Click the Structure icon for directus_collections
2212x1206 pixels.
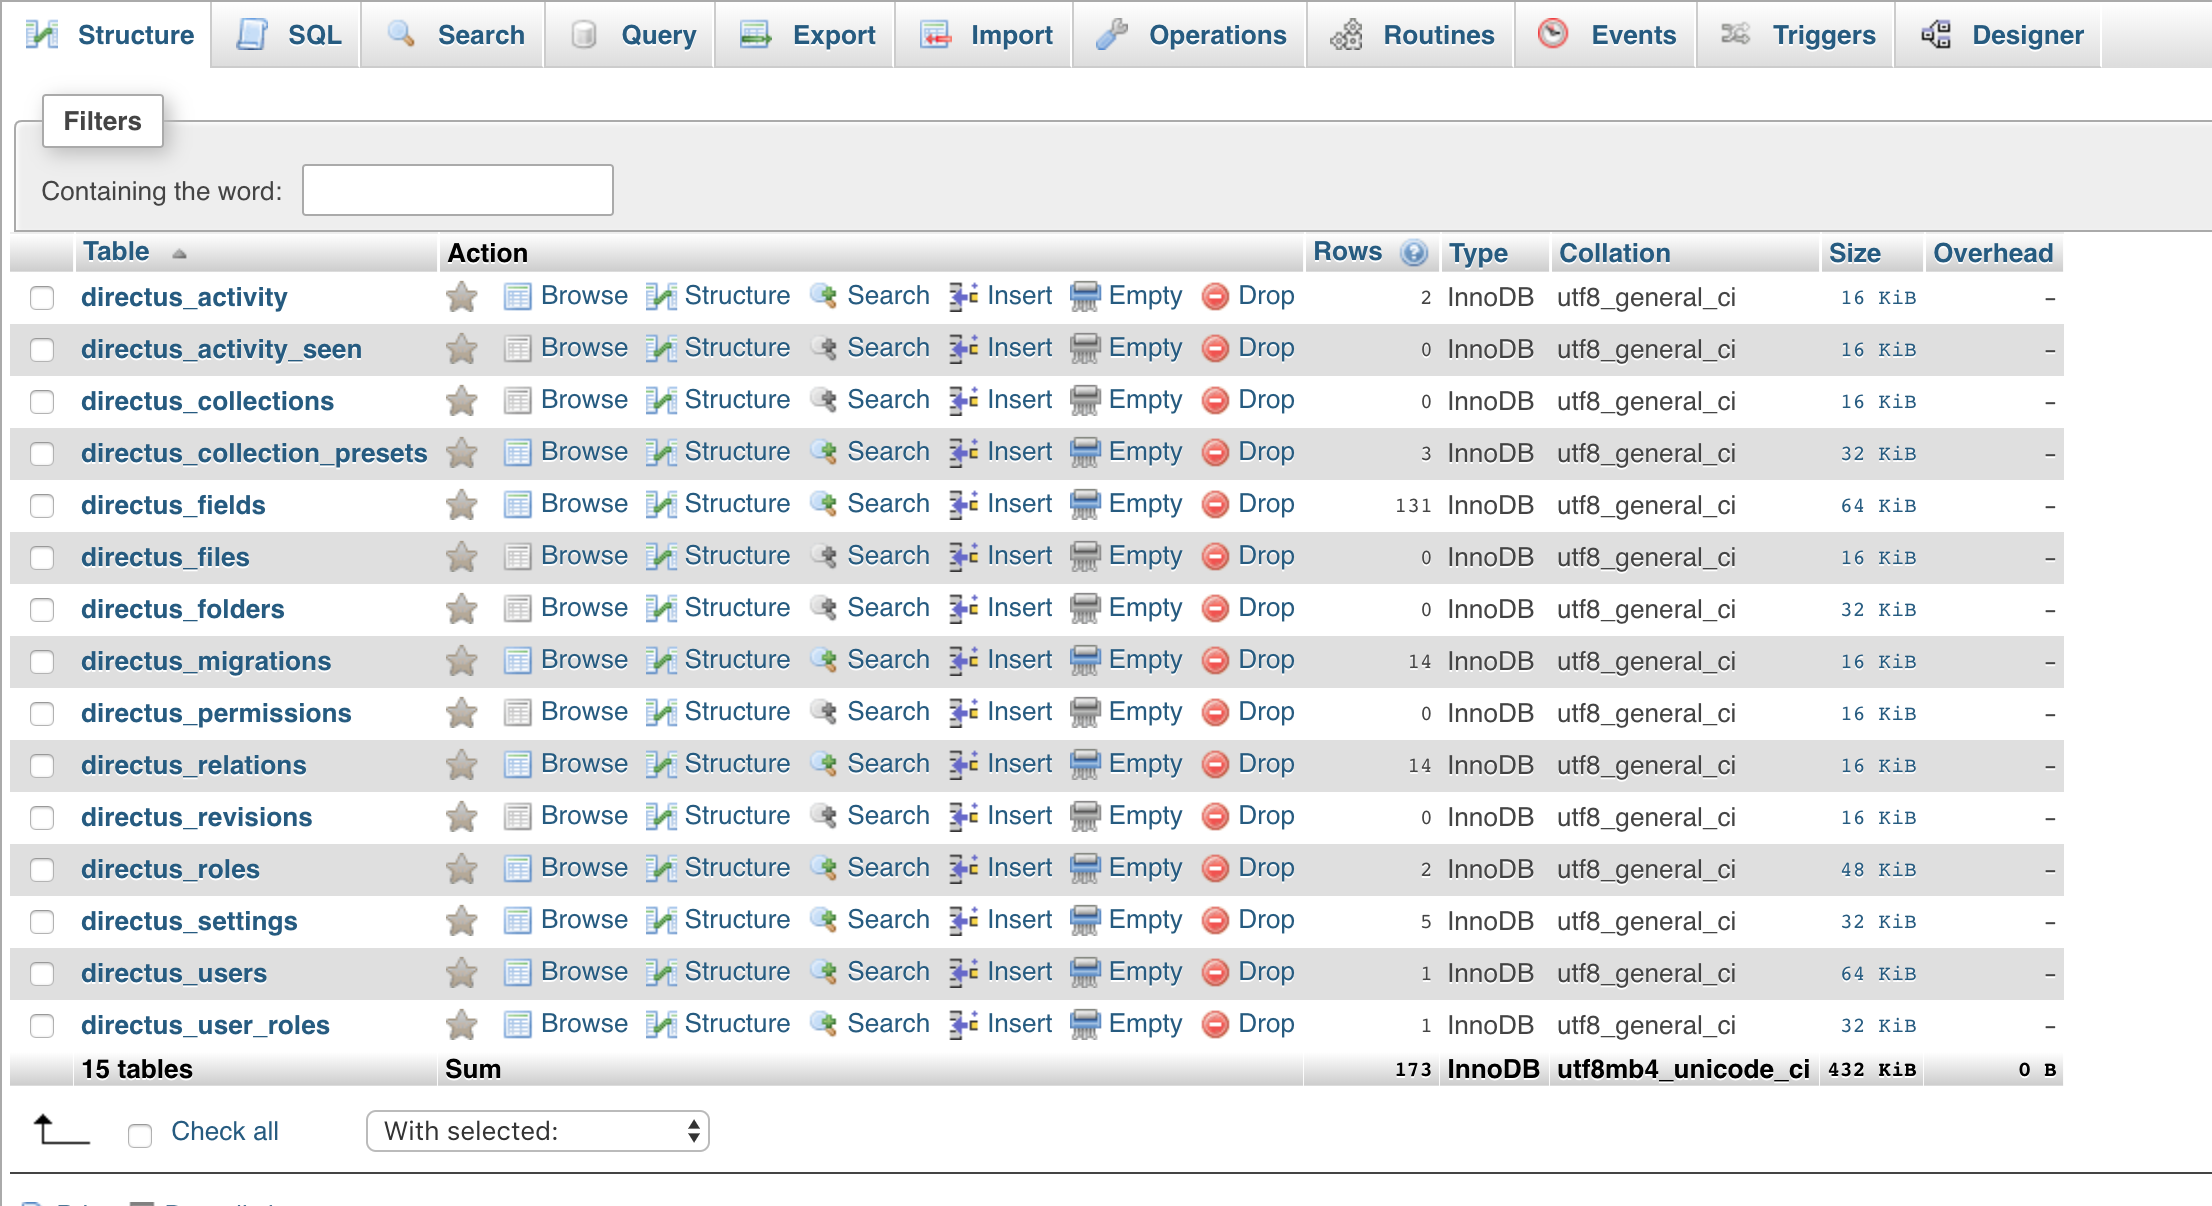(x=661, y=400)
